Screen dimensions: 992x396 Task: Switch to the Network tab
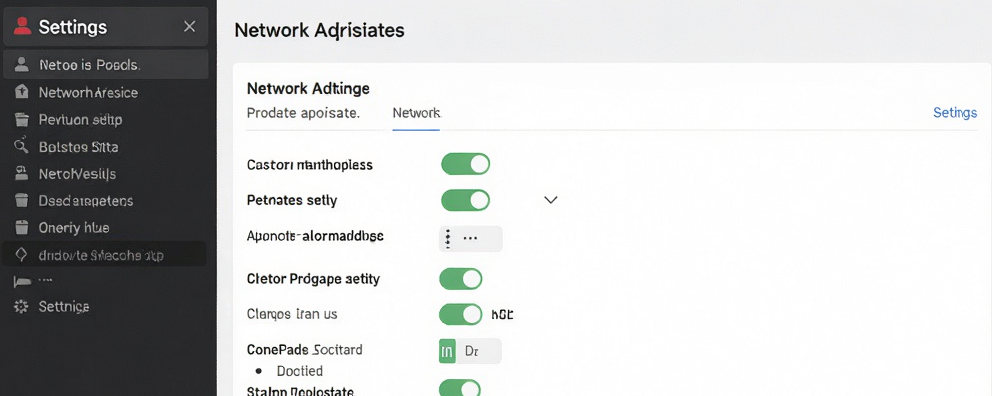(x=416, y=113)
